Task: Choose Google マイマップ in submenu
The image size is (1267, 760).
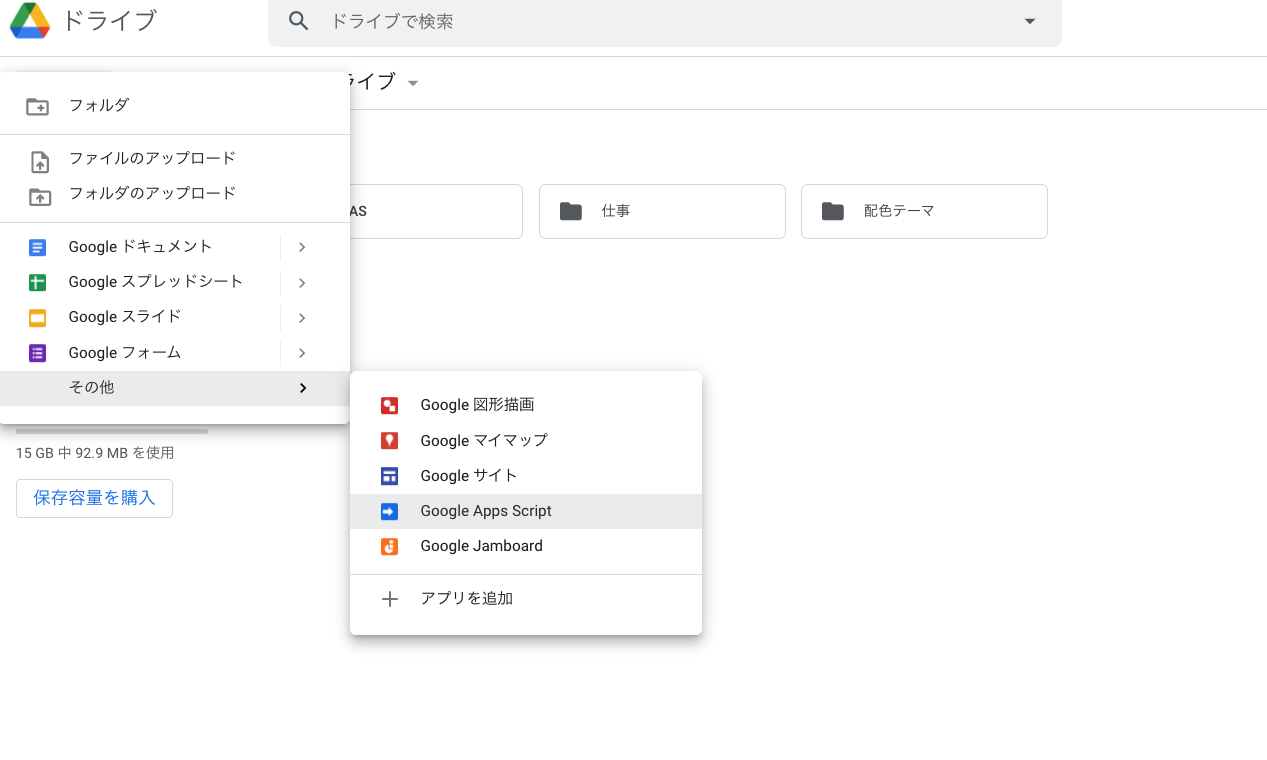Action: click(x=526, y=441)
